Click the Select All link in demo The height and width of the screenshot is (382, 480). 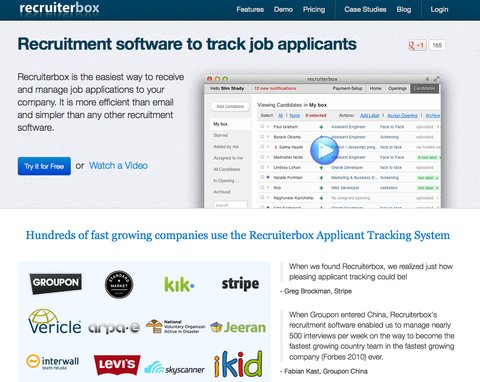tap(280, 115)
